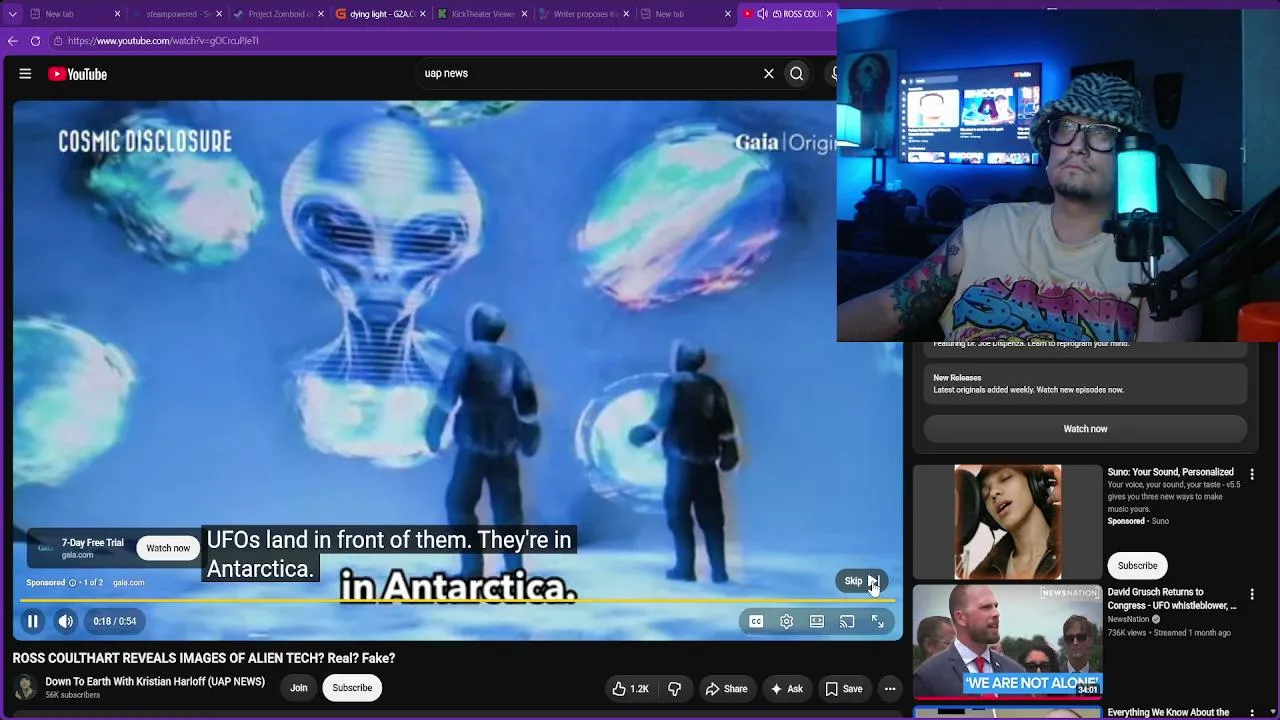
Task: Open 'David Grusch Returns to Congress' video title
Action: (x=1172, y=599)
